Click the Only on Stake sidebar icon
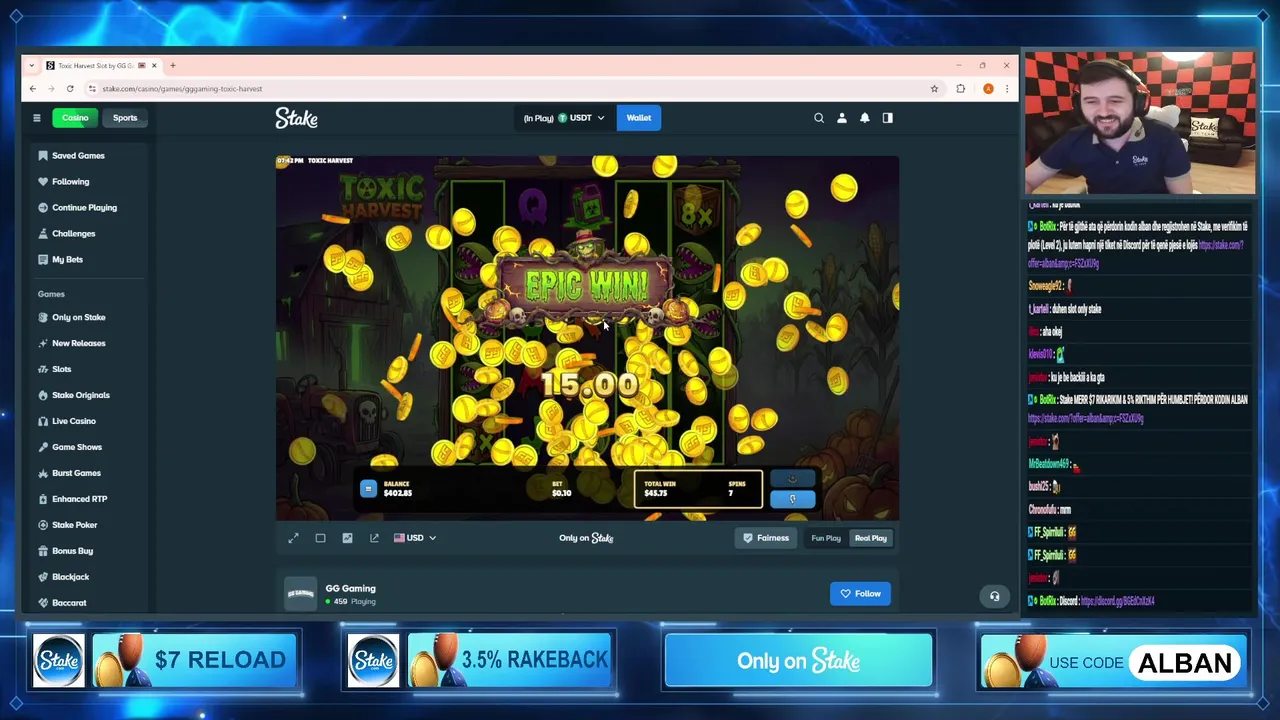The width and height of the screenshot is (1280, 720). click(43, 317)
